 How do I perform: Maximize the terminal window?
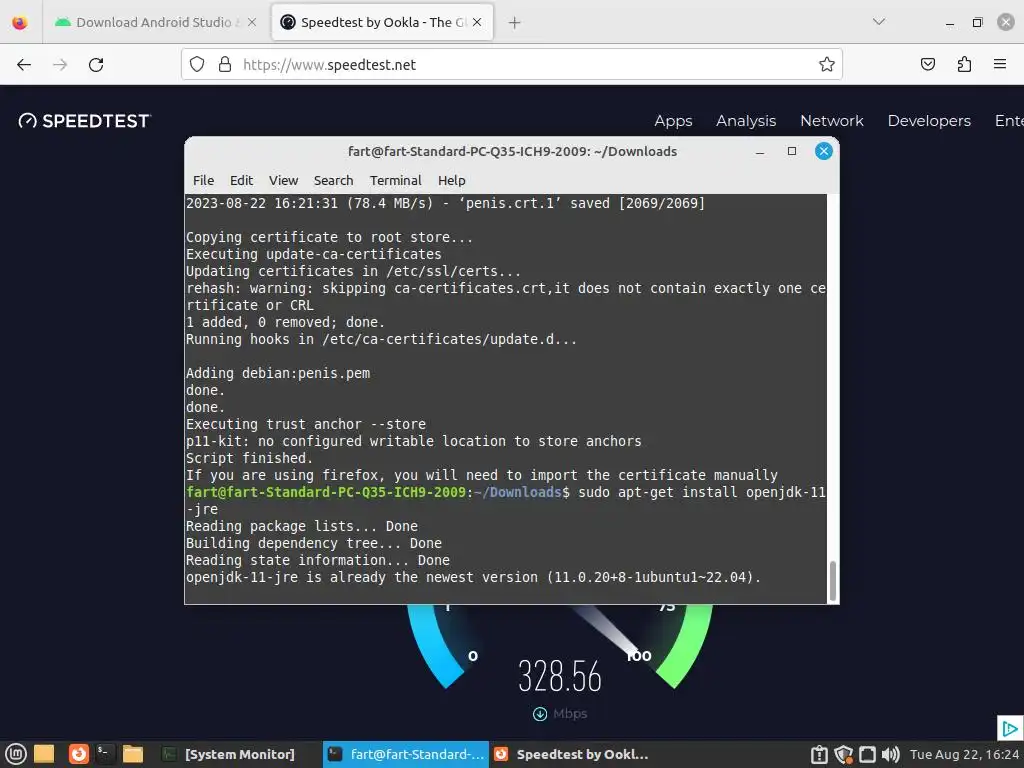(792, 152)
